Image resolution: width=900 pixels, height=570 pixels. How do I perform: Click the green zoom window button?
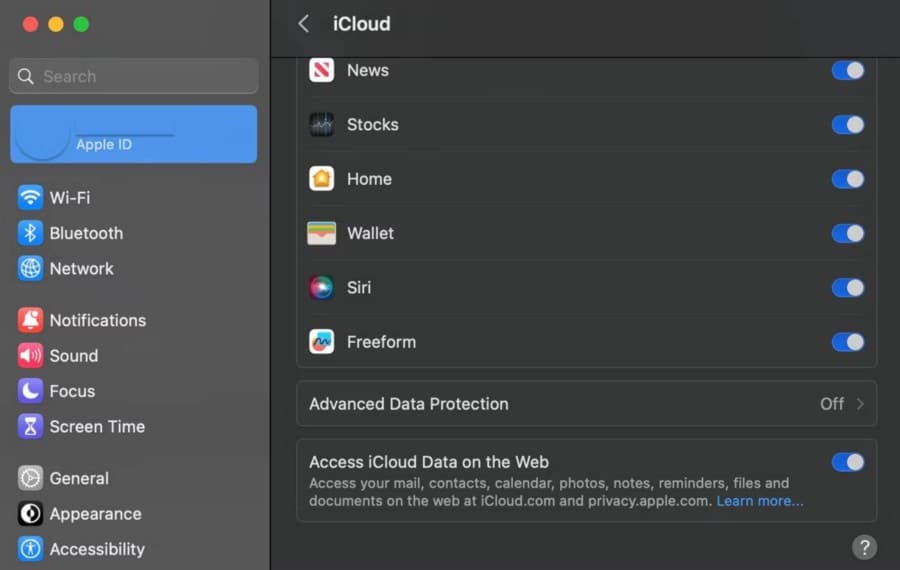tap(81, 24)
